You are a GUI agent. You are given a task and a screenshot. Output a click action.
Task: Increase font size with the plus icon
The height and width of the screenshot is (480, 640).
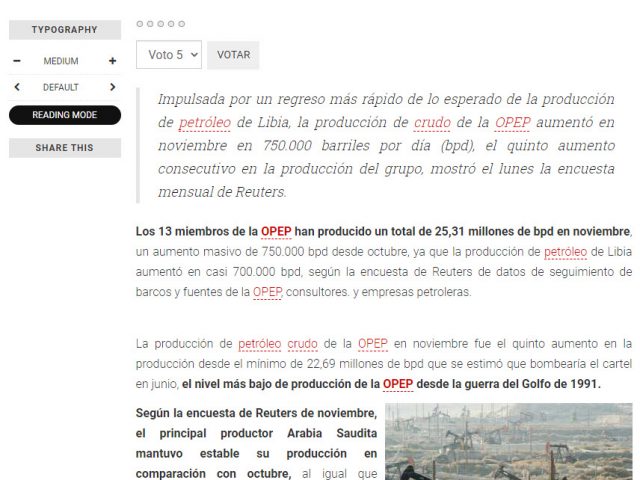pyautogui.click(x=112, y=61)
